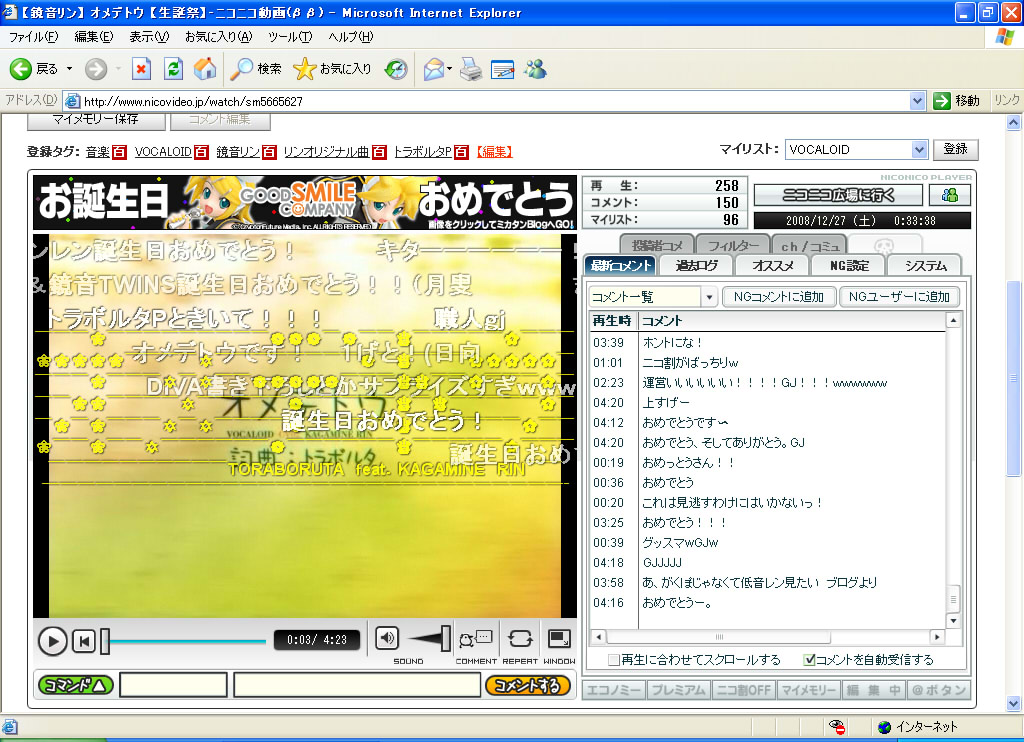Toggle the 編集中 button
Viewport: 1024px width, 742px height.
(x=873, y=690)
